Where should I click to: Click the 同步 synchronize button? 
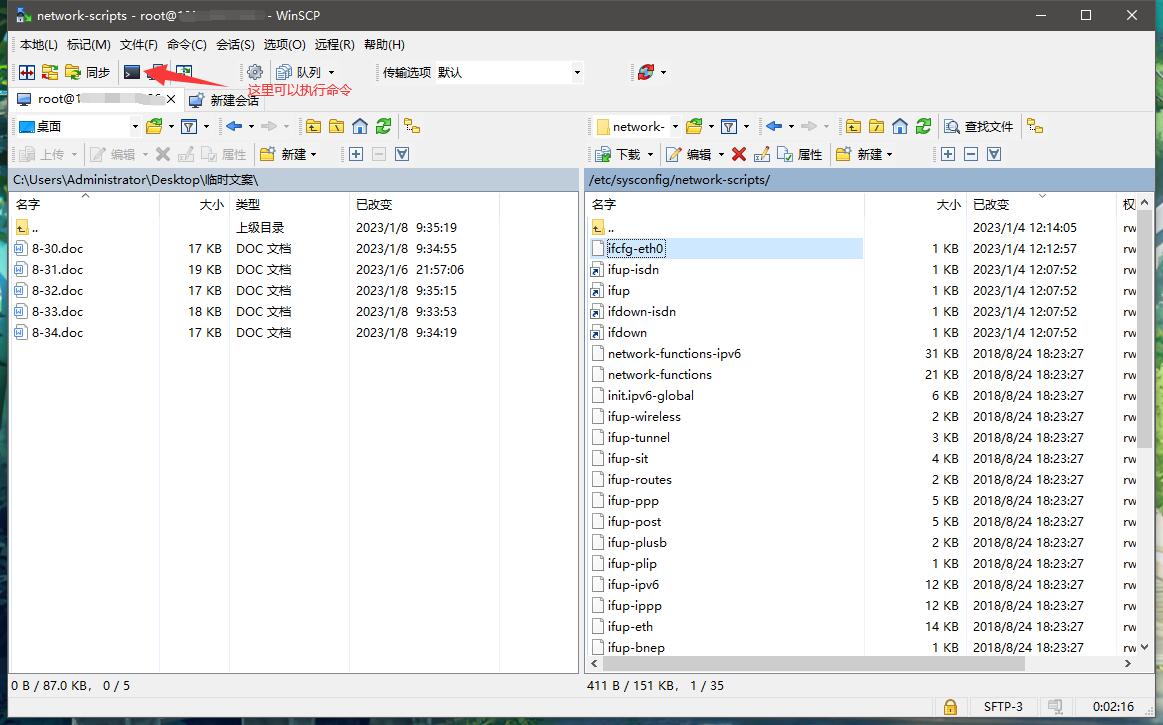88,72
